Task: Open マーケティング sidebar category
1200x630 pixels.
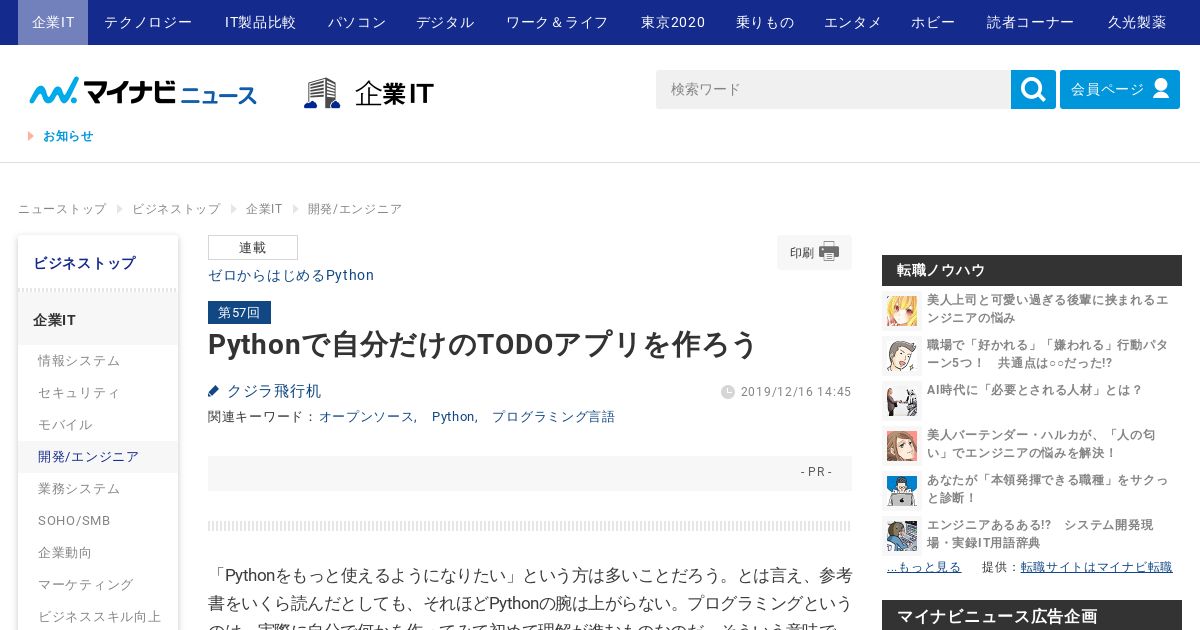Action: (x=98, y=584)
